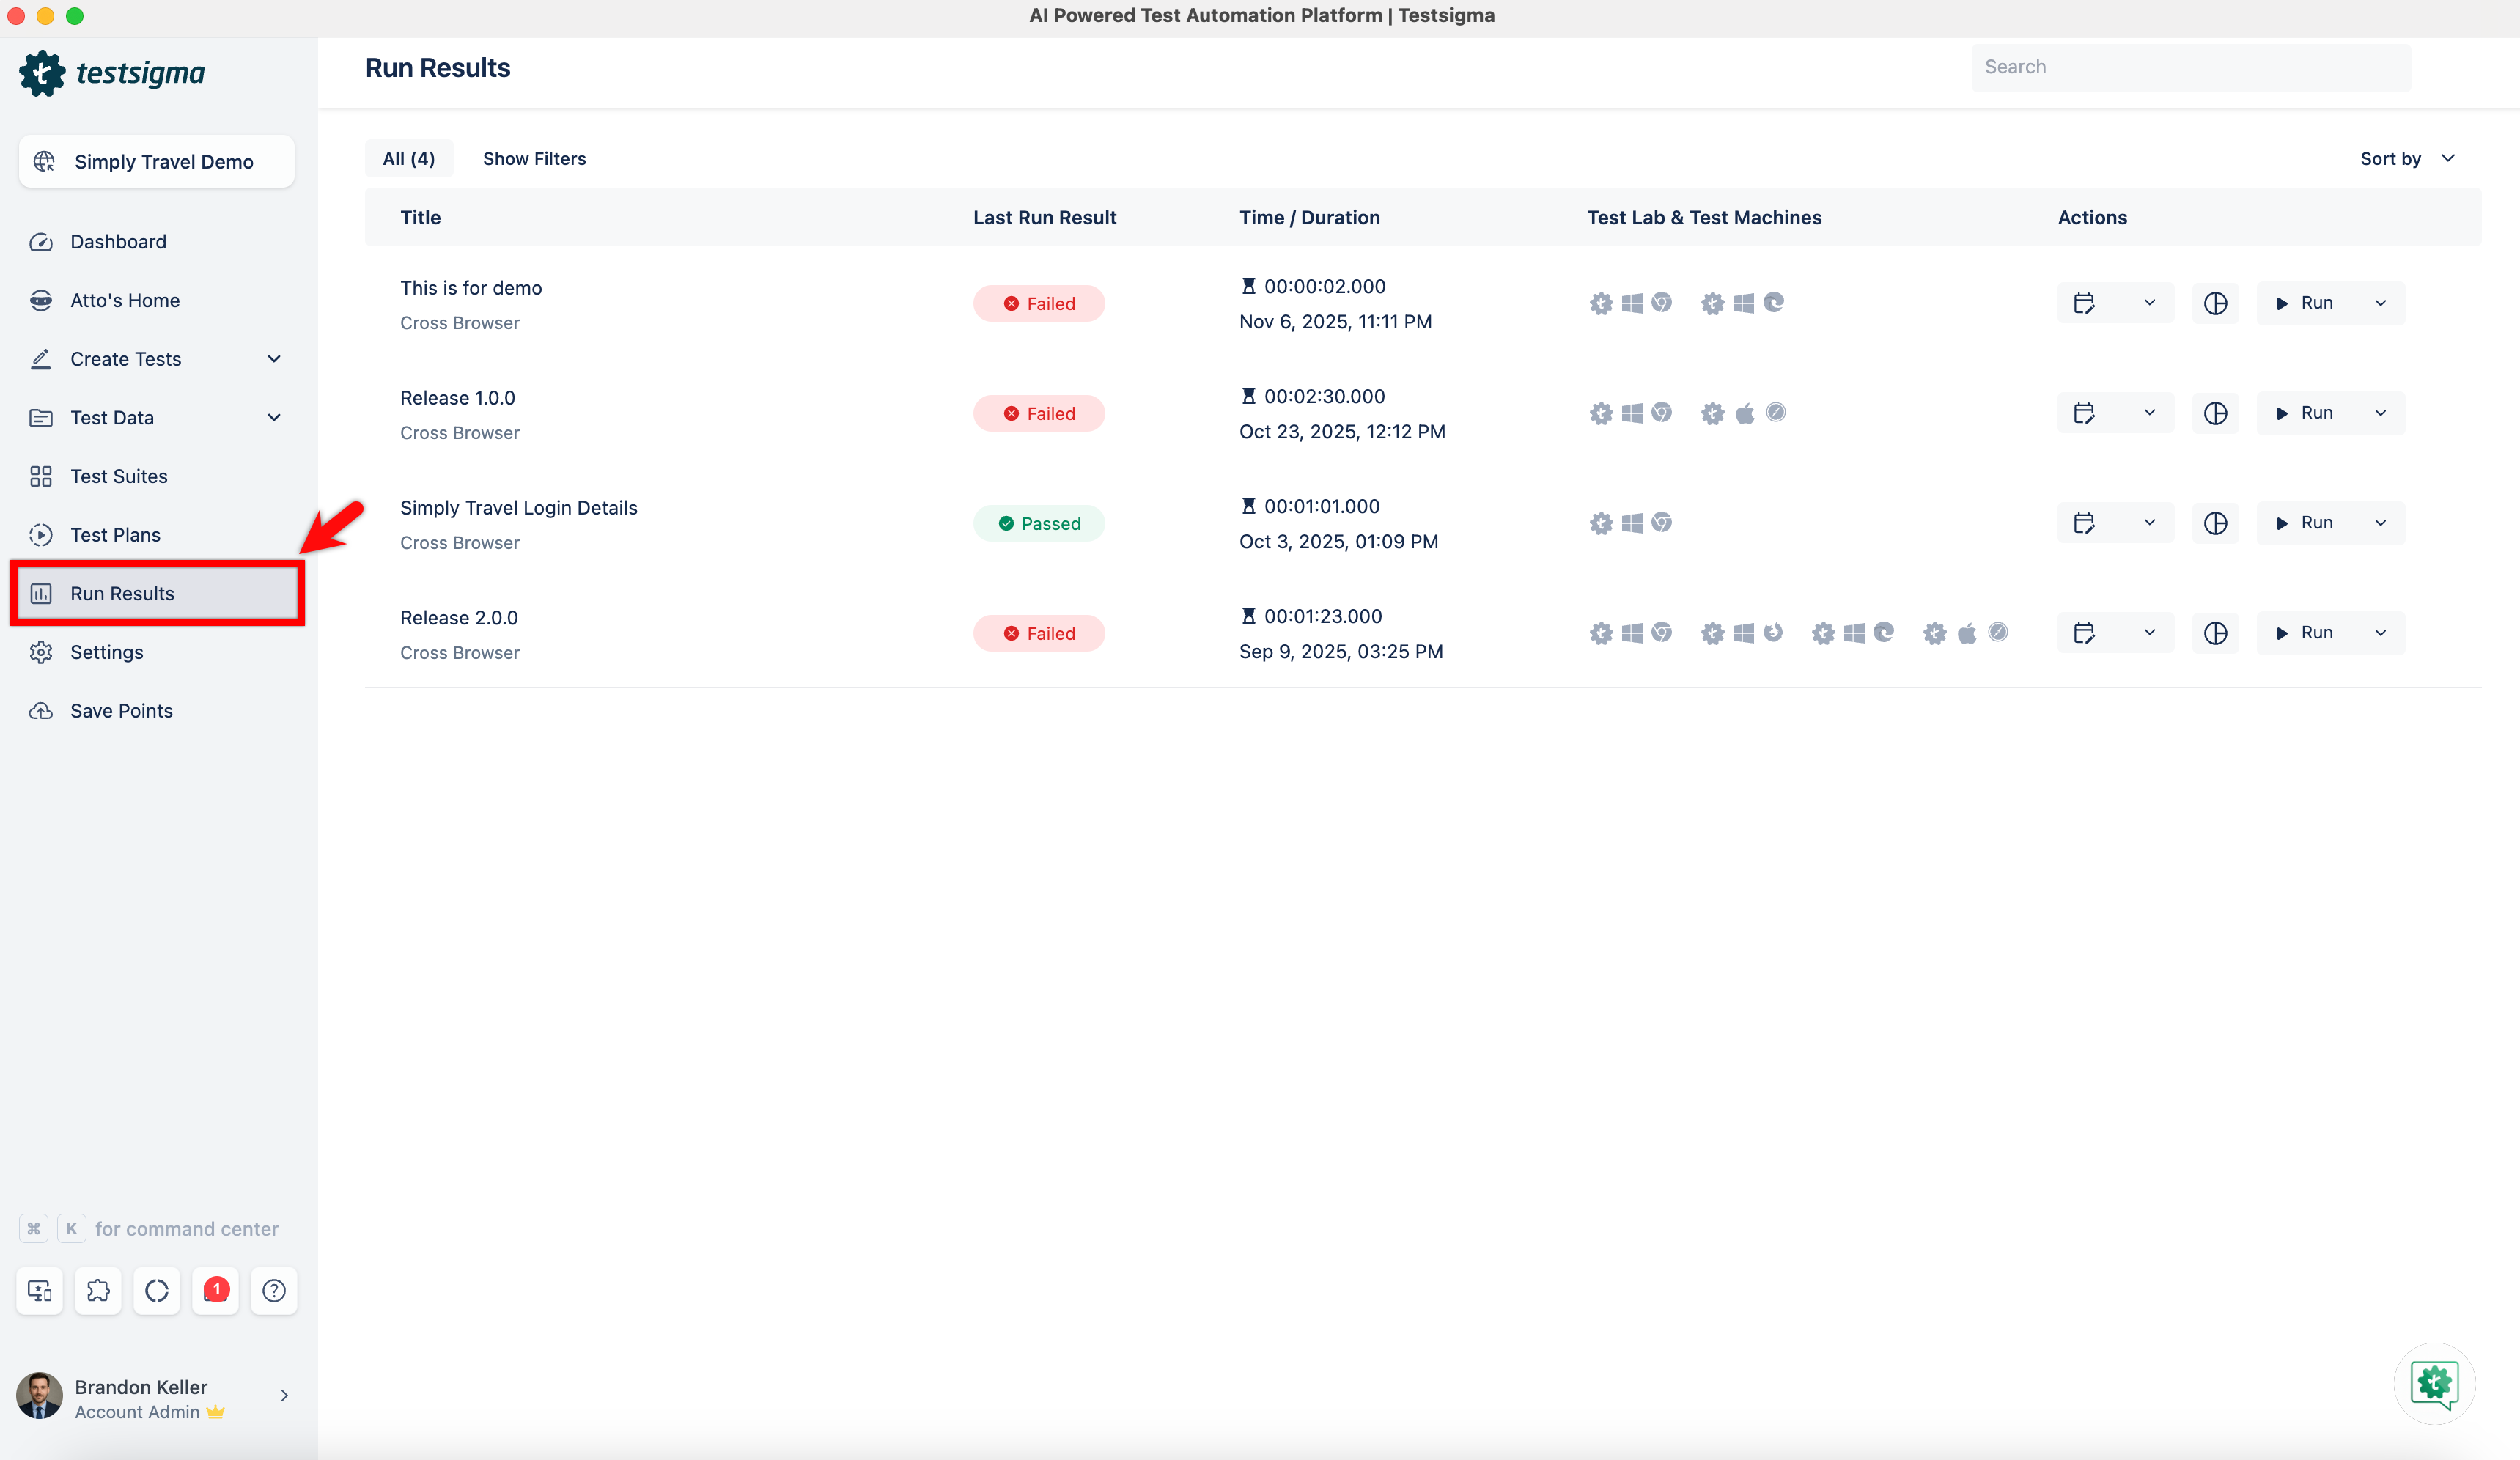
Task: Click the puzzle piece add-ons icon
Action: 98,1290
